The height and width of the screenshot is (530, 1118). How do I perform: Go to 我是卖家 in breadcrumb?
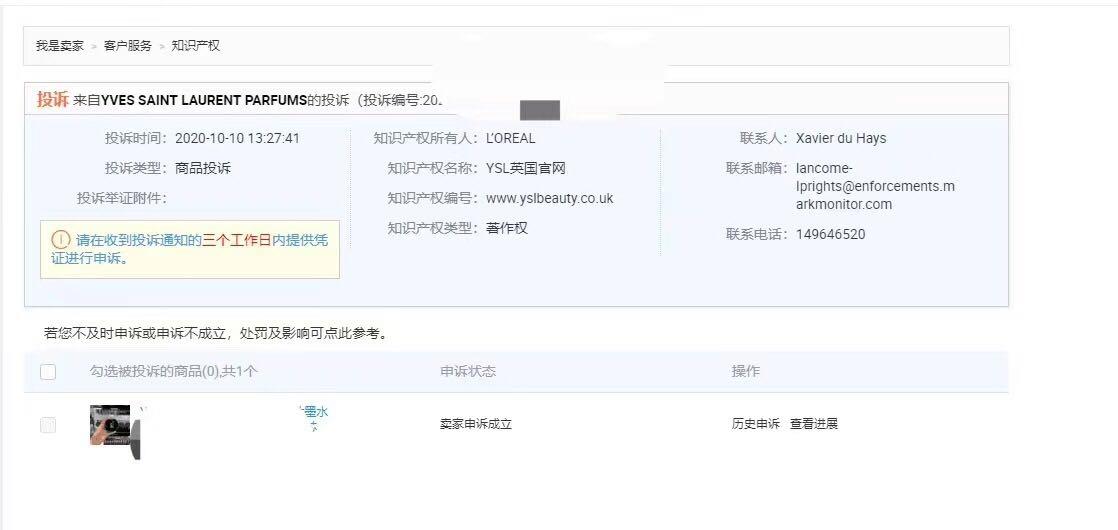(60, 46)
